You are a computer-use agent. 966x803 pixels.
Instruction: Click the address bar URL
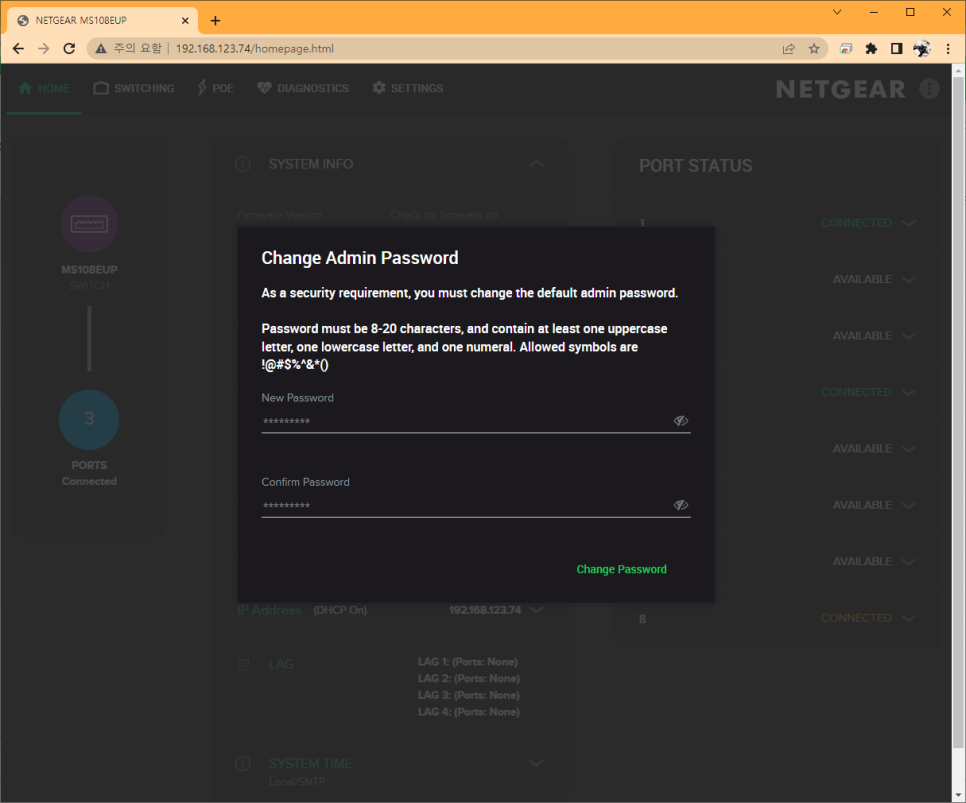(x=254, y=49)
